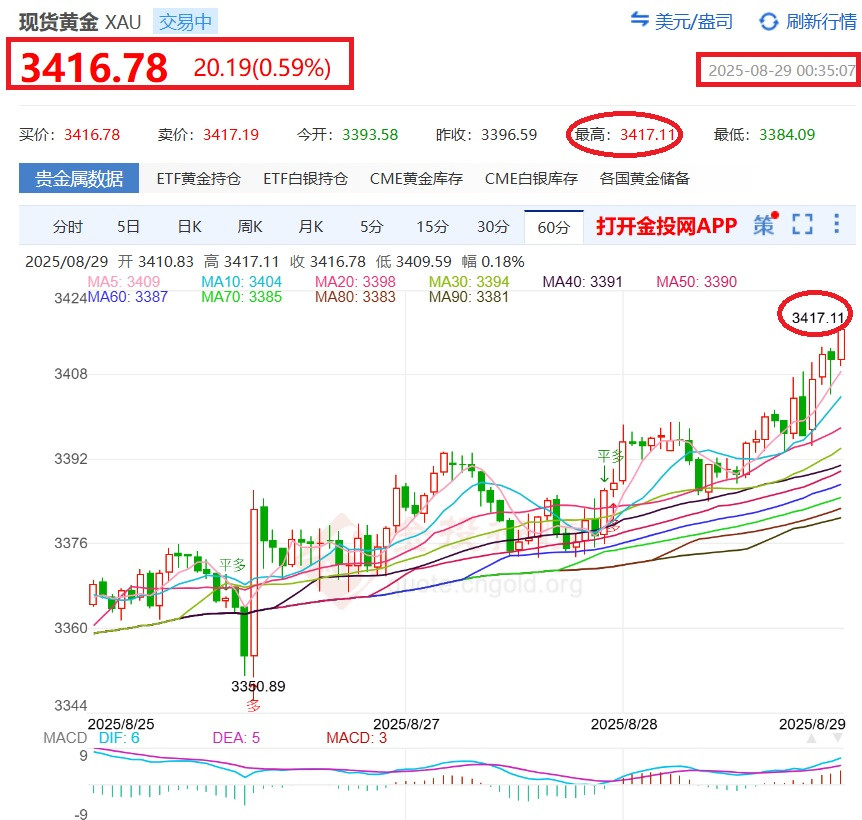Open the chart fullscreen view icon
This screenshot has height=820, width=862.
pos(802,226)
